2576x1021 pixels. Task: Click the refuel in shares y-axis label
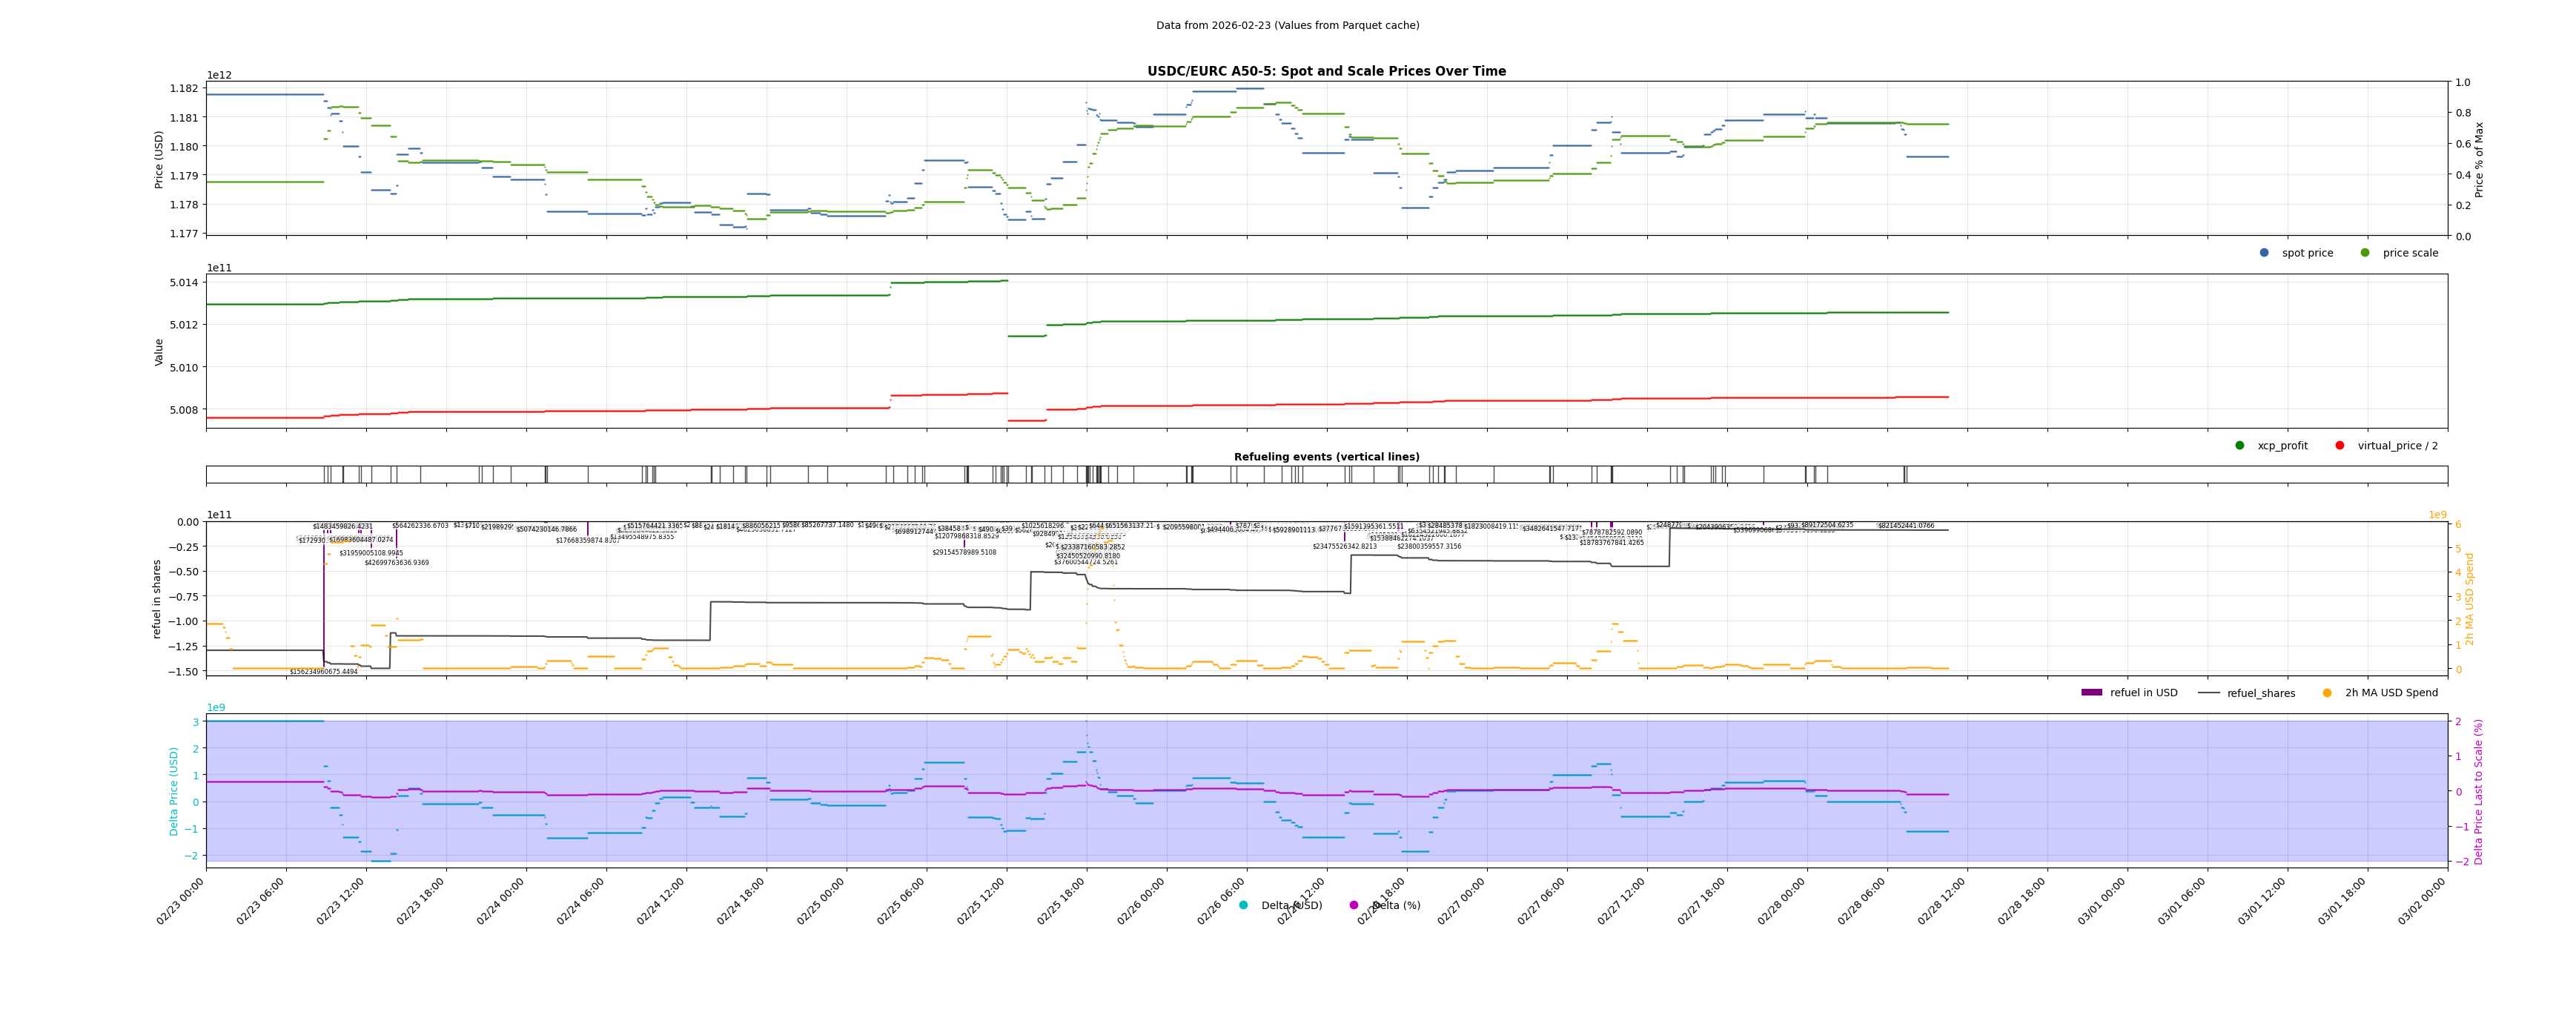pyautogui.click(x=157, y=599)
